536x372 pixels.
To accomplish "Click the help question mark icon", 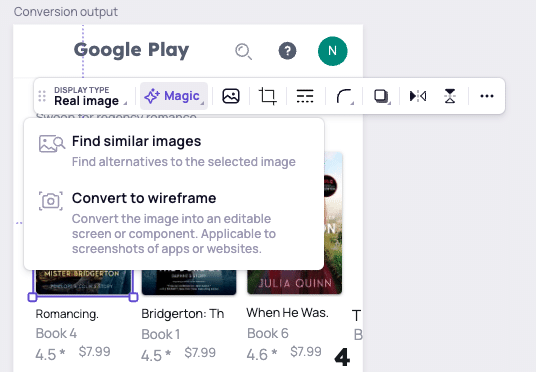I will pyautogui.click(x=287, y=51).
